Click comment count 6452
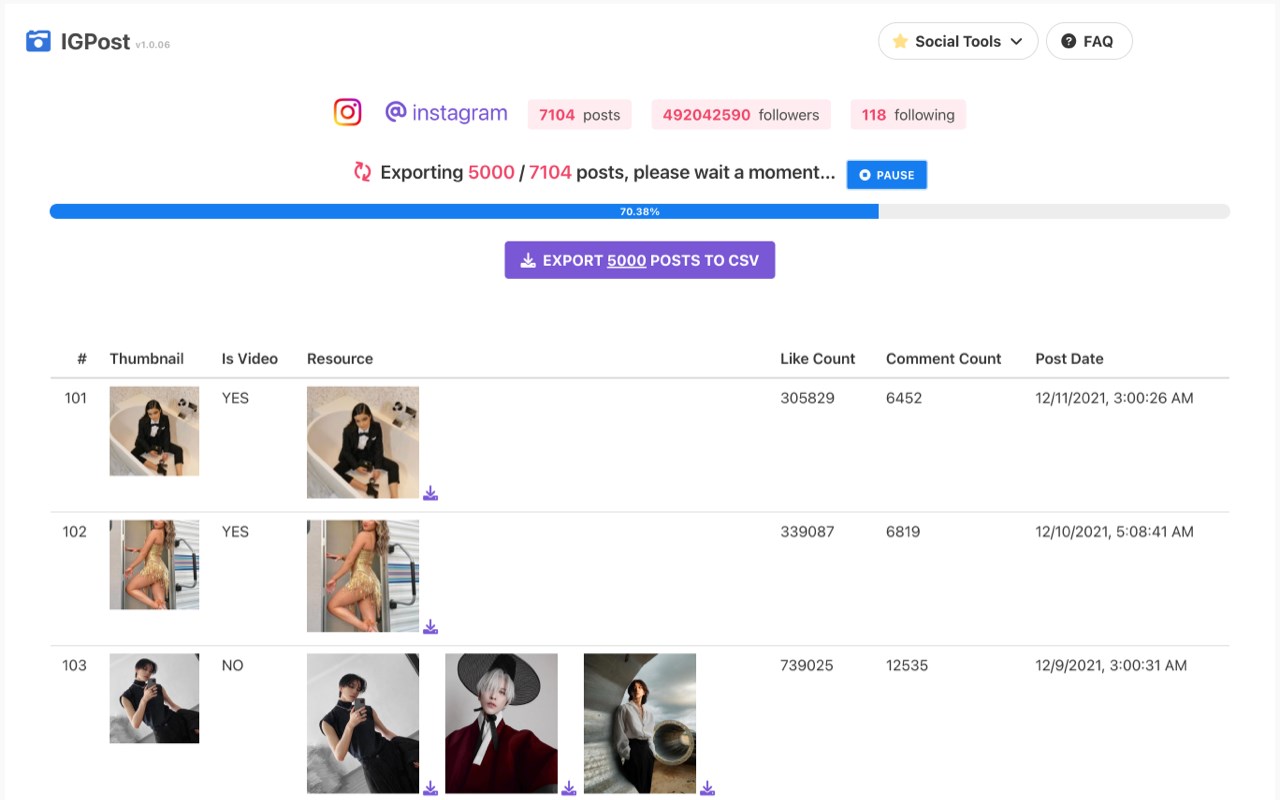The width and height of the screenshot is (1280, 800). click(904, 398)
